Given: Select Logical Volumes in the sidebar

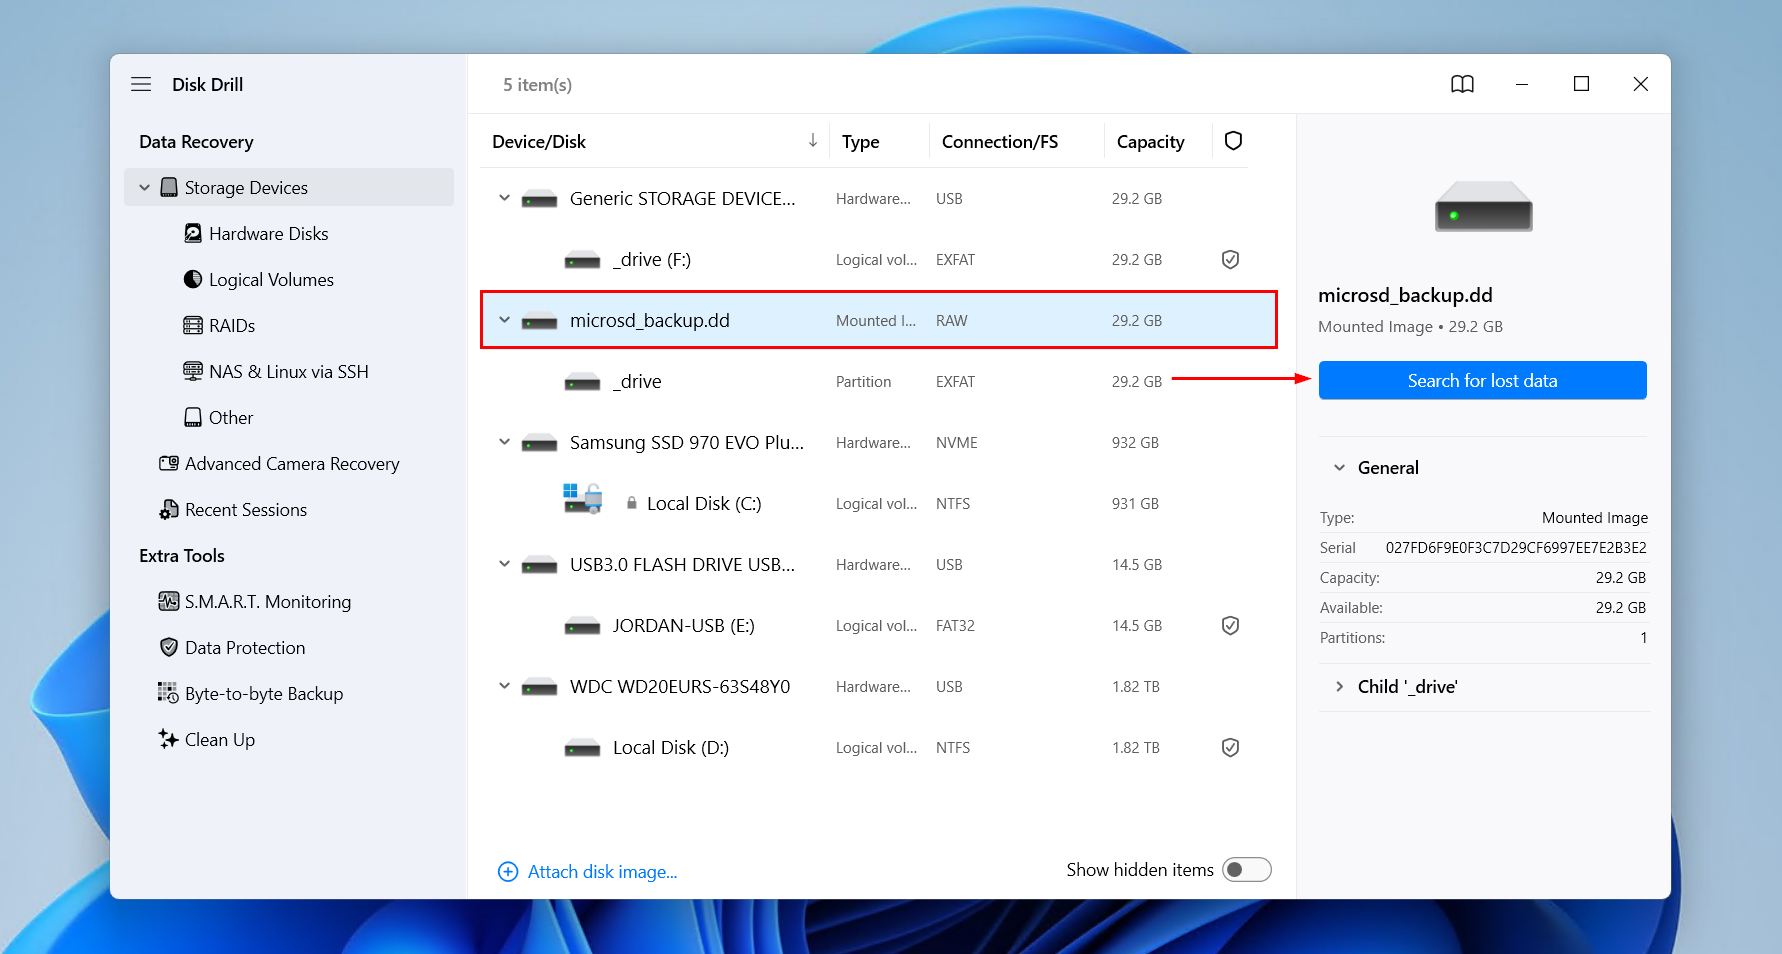Looking at the screenshot, I should coord(270,279).
